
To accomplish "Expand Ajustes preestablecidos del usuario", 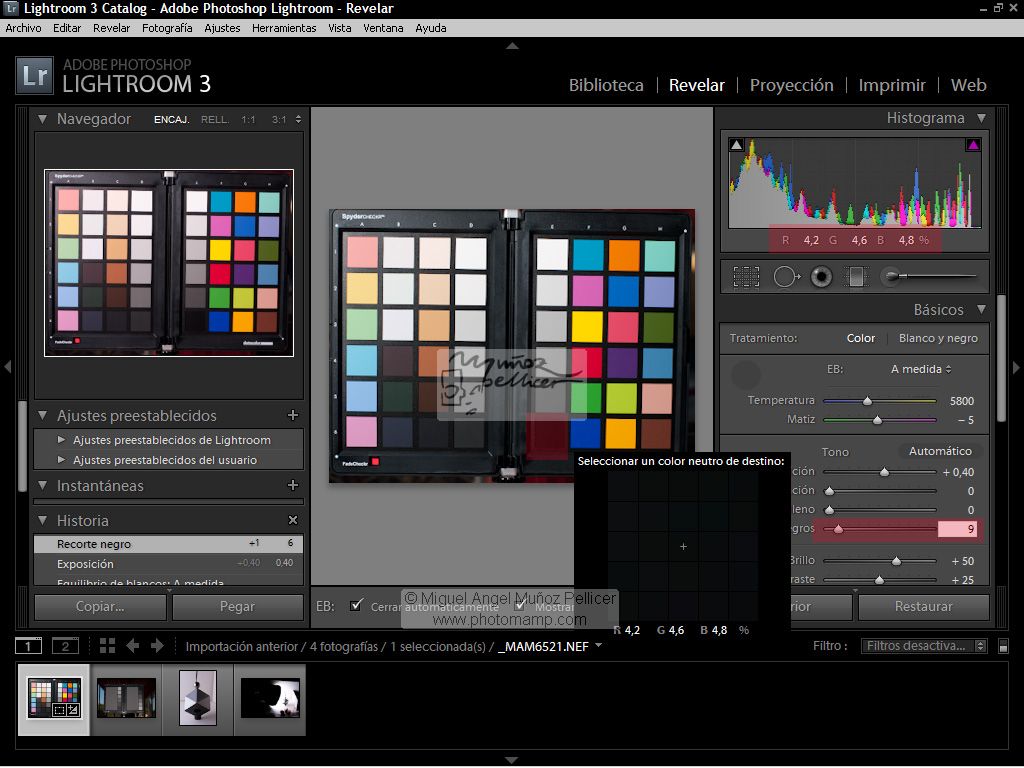I will 61,460.
